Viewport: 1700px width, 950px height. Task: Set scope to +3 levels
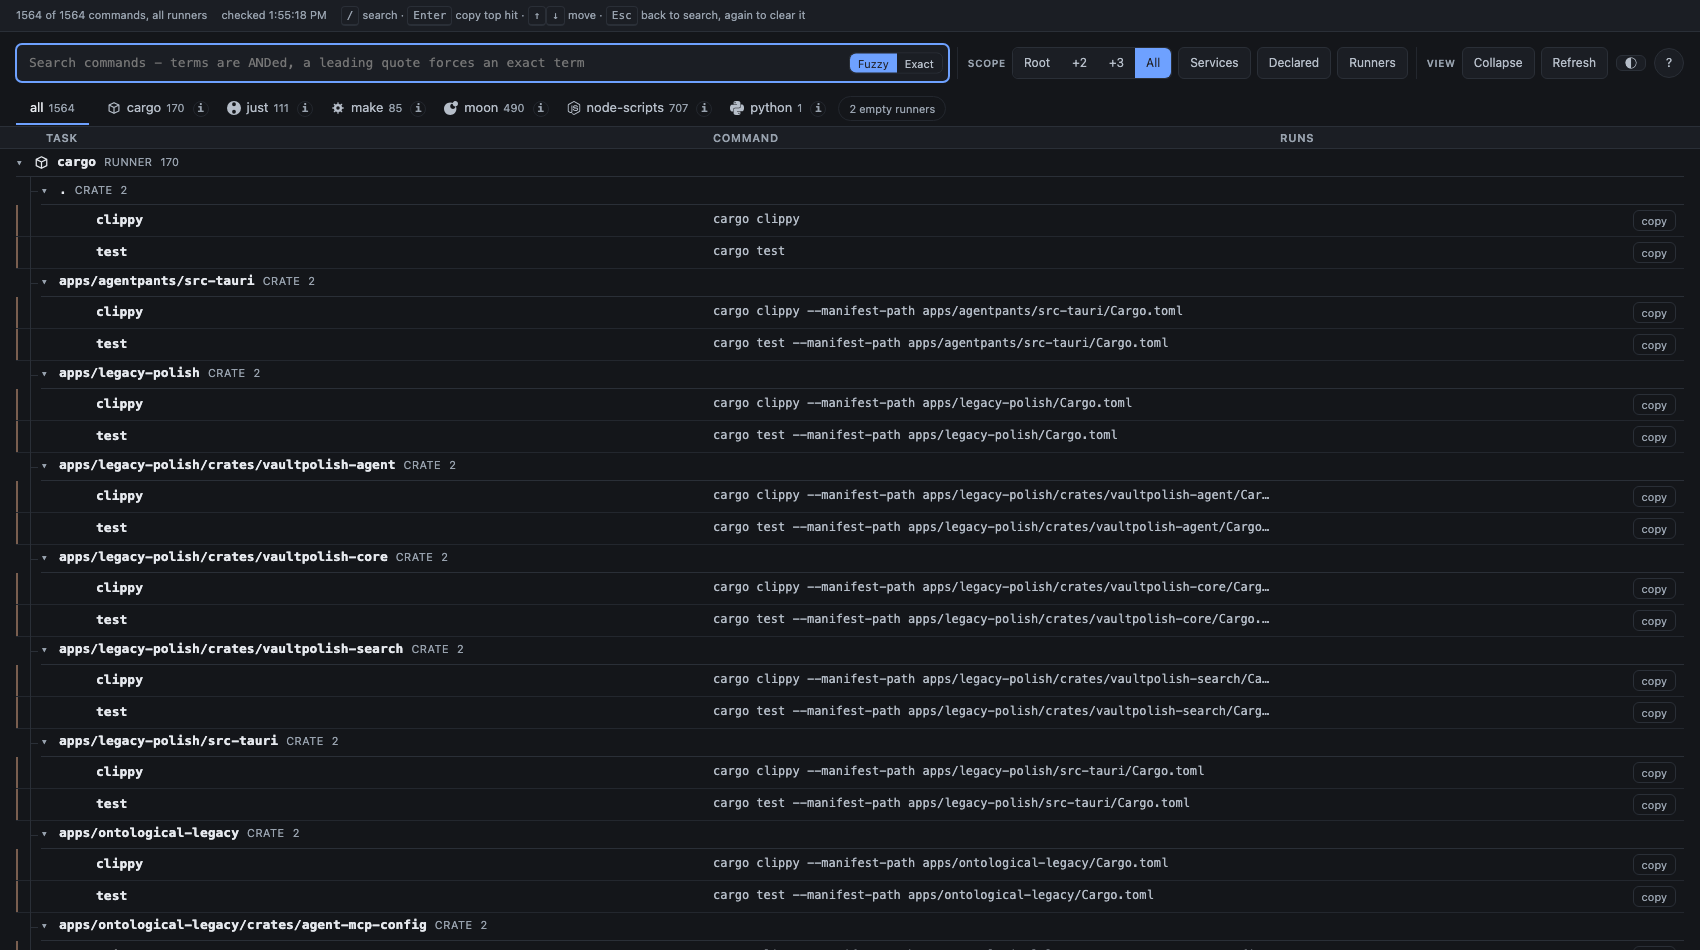tap(1116, 63)
